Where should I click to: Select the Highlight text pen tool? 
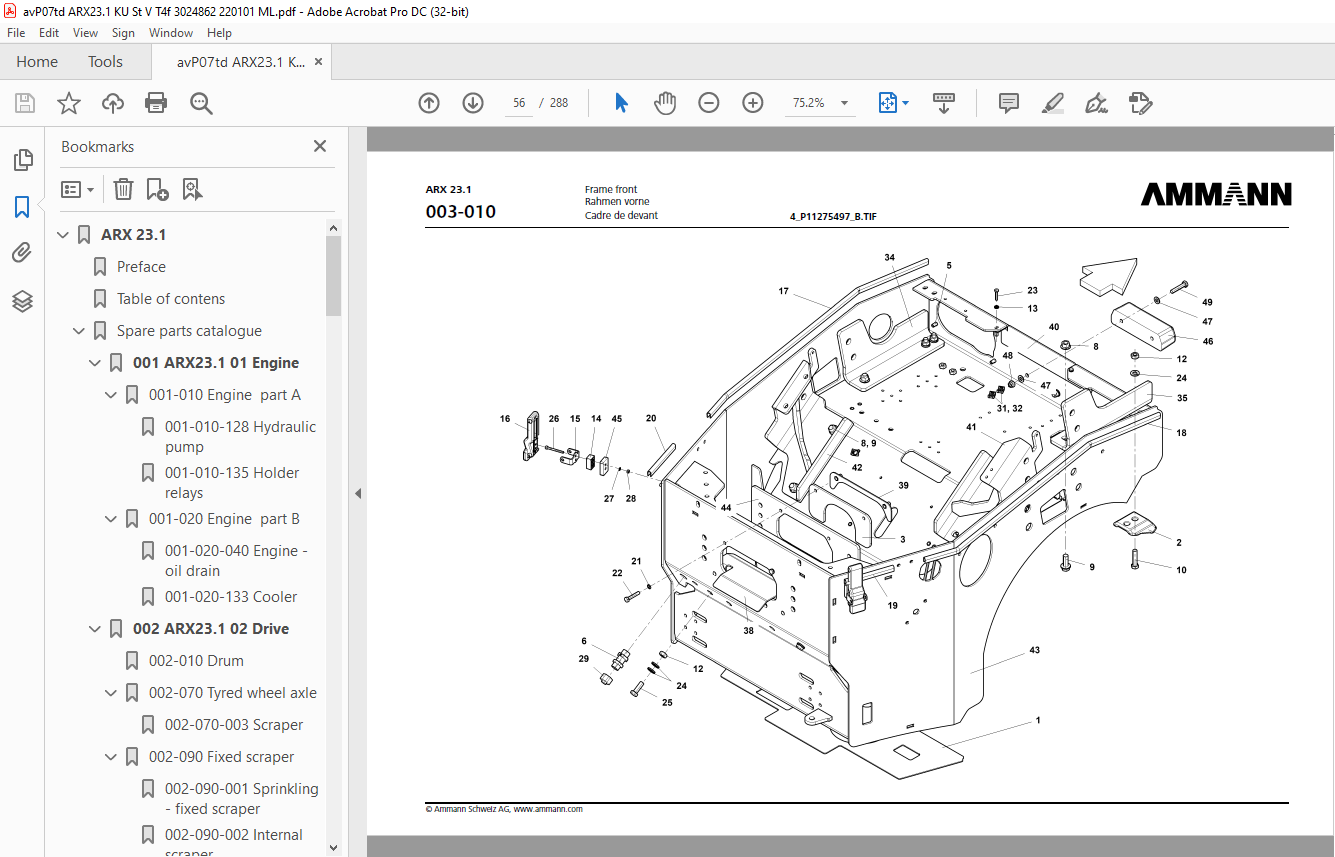tap(1052, 103)
